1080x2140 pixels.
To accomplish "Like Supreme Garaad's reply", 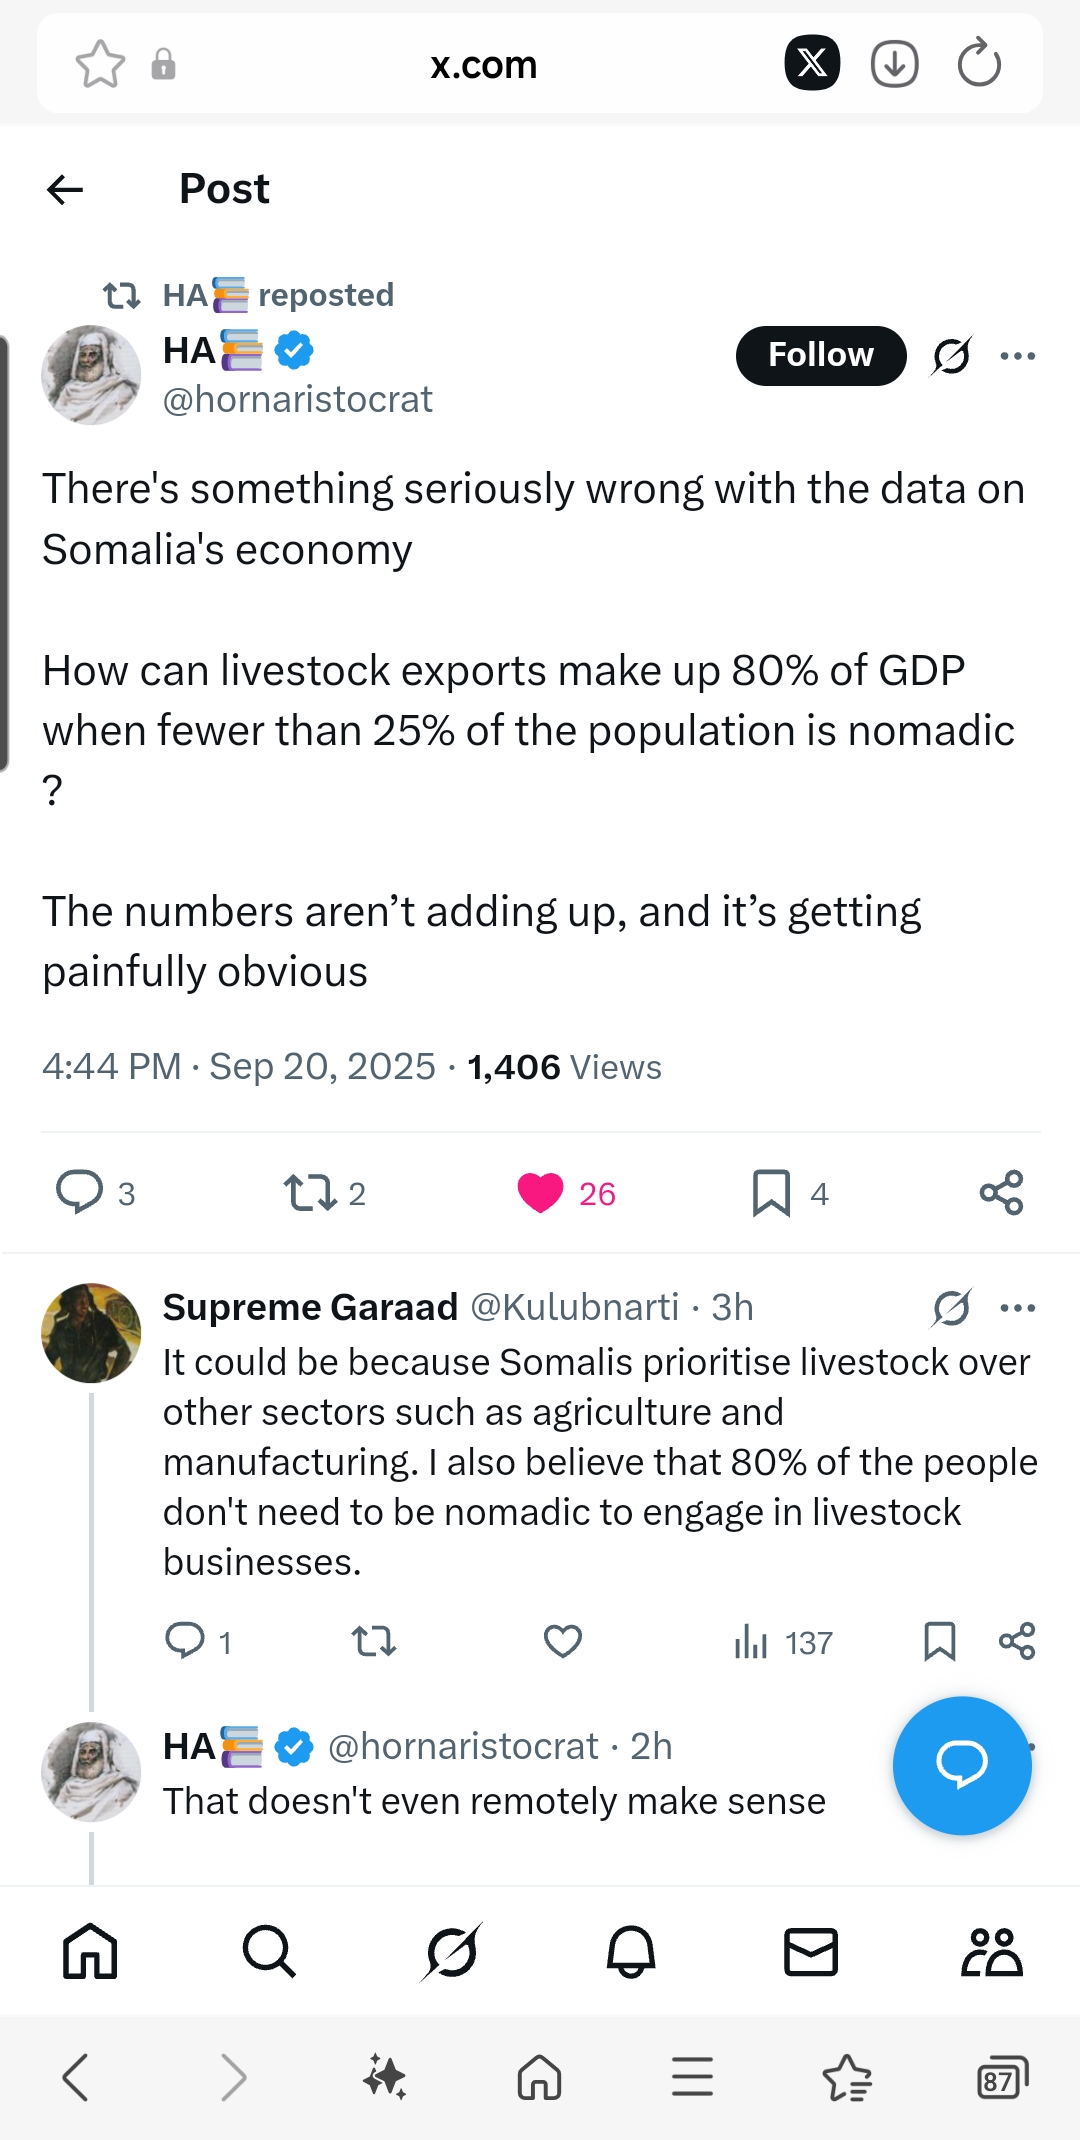I will [x=563, y=1642].
